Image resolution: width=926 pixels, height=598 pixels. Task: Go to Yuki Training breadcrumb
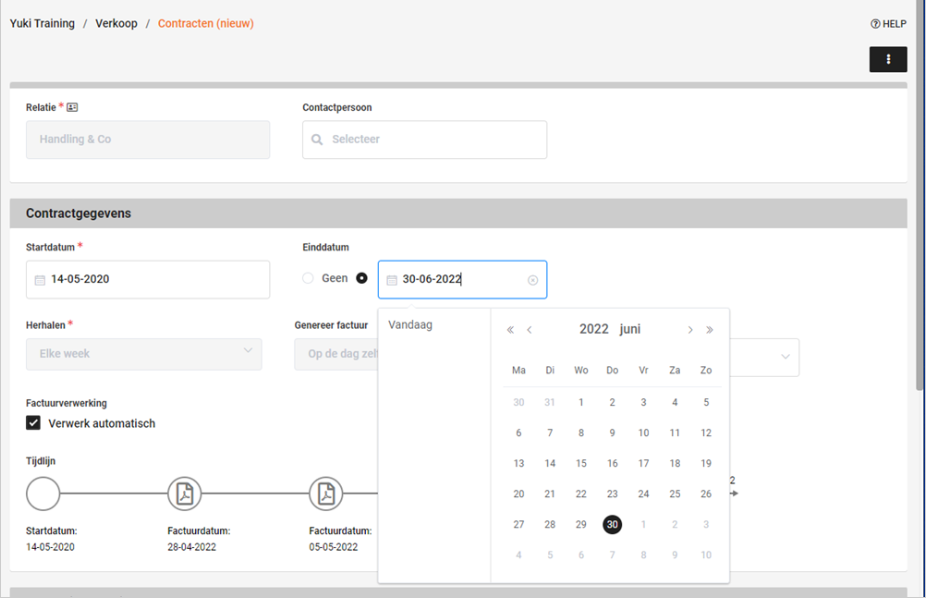[42, 24]
